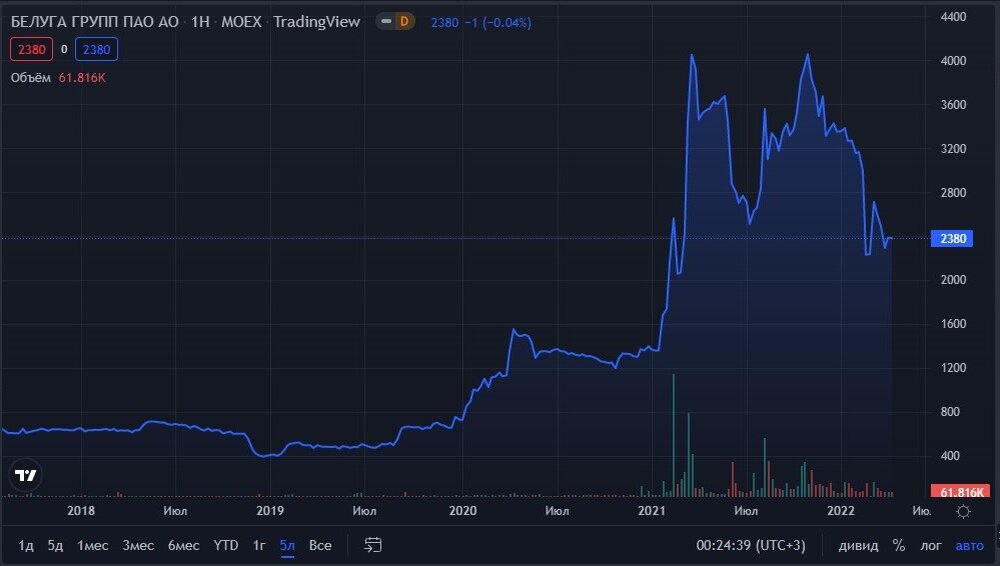Image resolution: width=1000 pixels, height=566 pixels.
Task: Click the orange D data indicator
Action: [x=404, y=22]
